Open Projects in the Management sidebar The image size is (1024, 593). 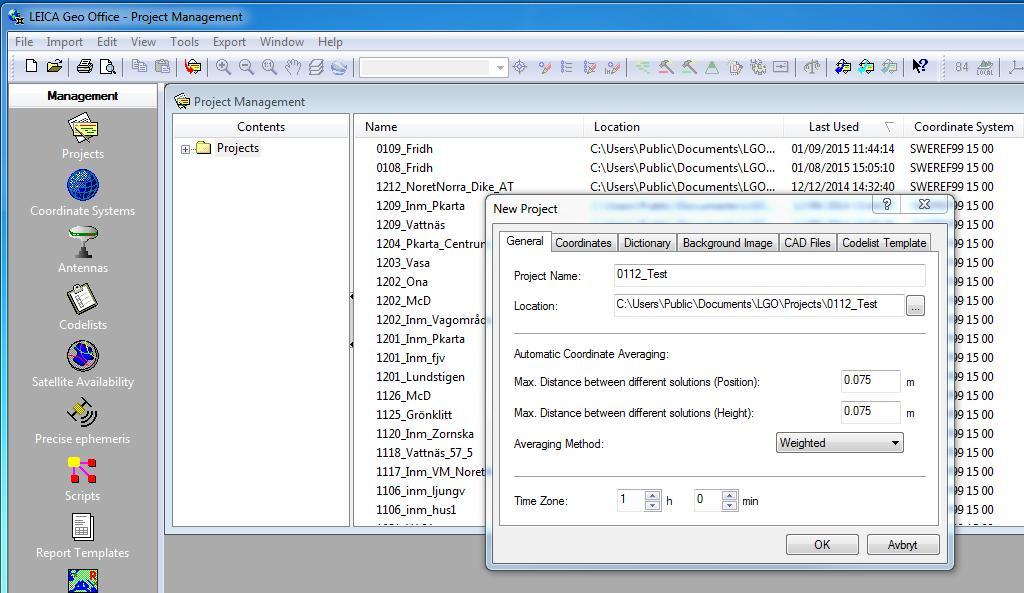click(83, 136)
